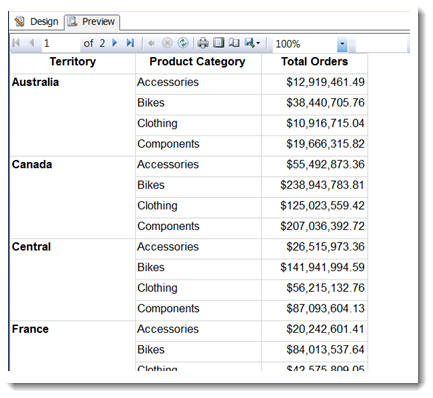Open the zoom level dropdown arrow
Screen dimensions: 433x398
coord(342,44)
